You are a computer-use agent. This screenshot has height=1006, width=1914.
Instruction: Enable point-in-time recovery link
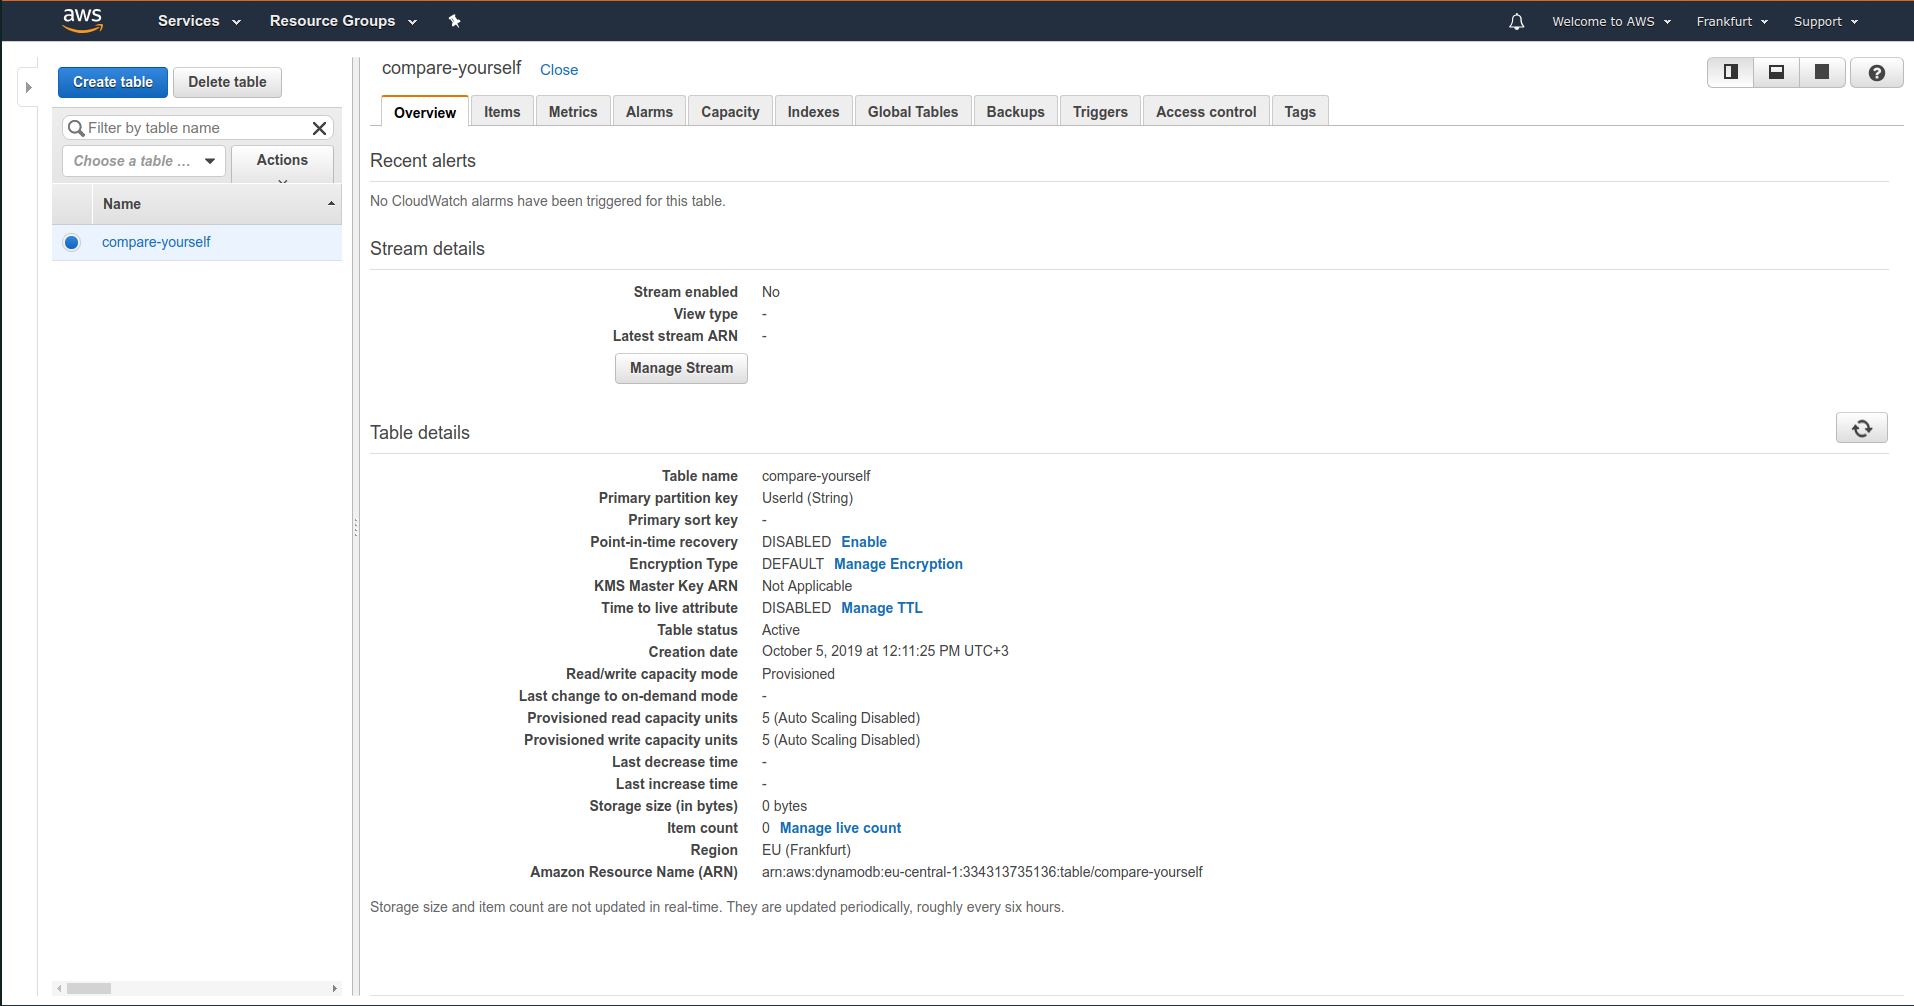tap(864, 542)
